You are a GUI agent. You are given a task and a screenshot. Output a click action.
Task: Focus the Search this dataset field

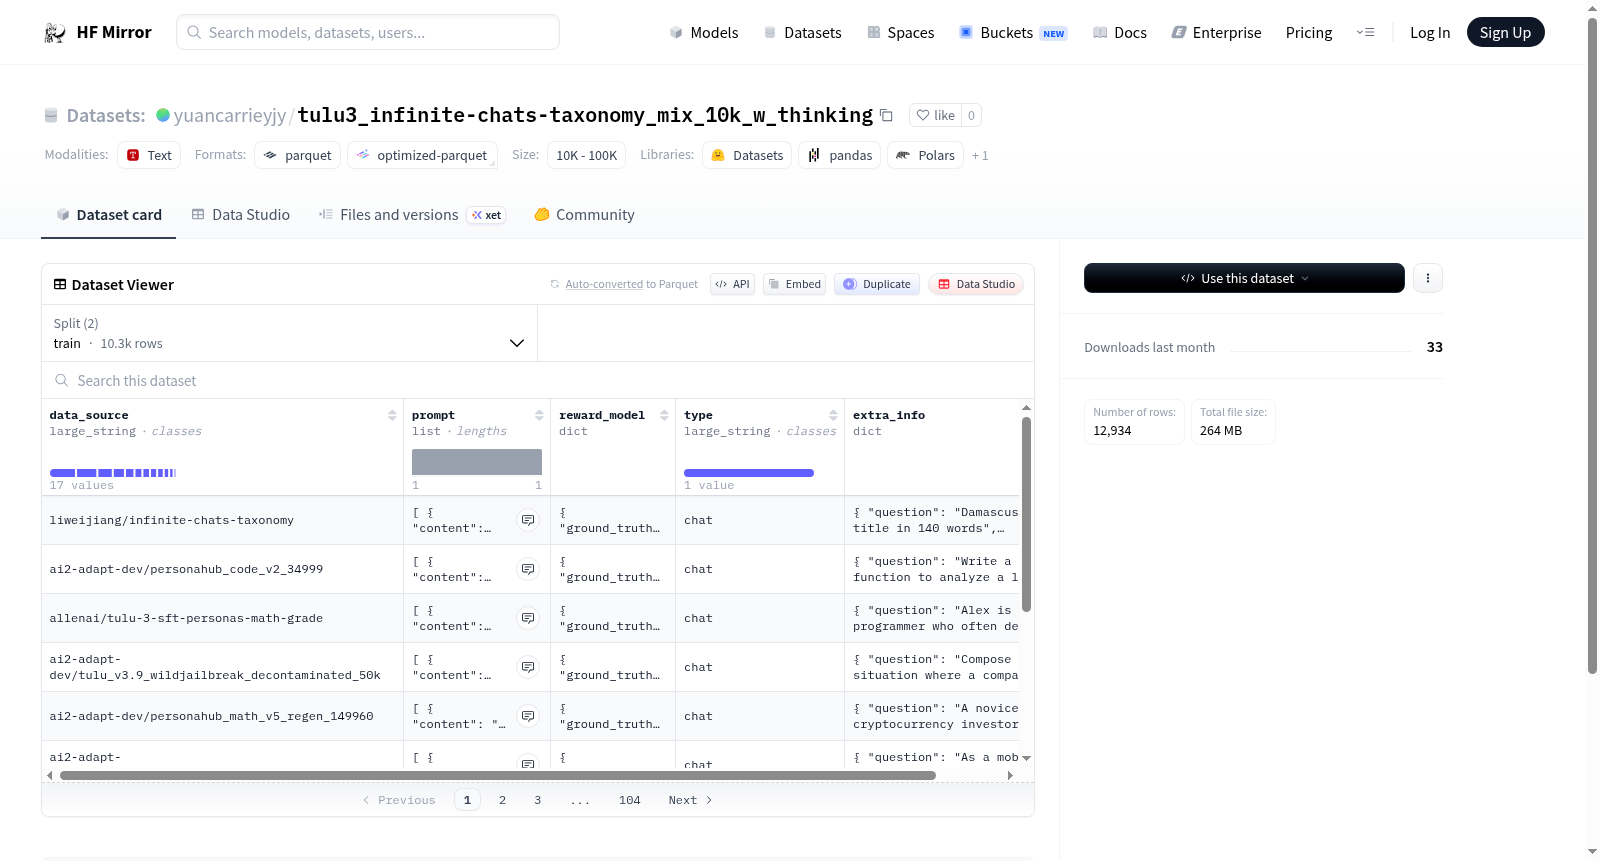coord(538,380)
